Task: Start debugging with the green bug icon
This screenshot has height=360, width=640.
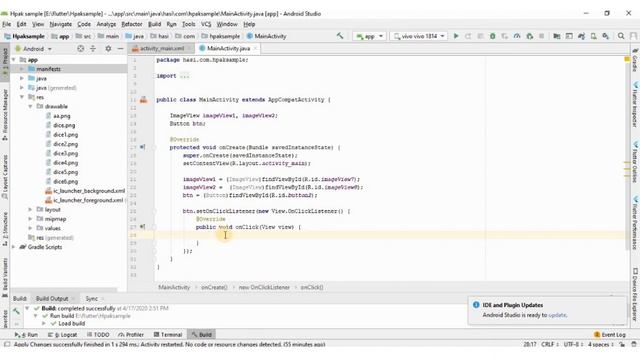Action: point(493,36)
